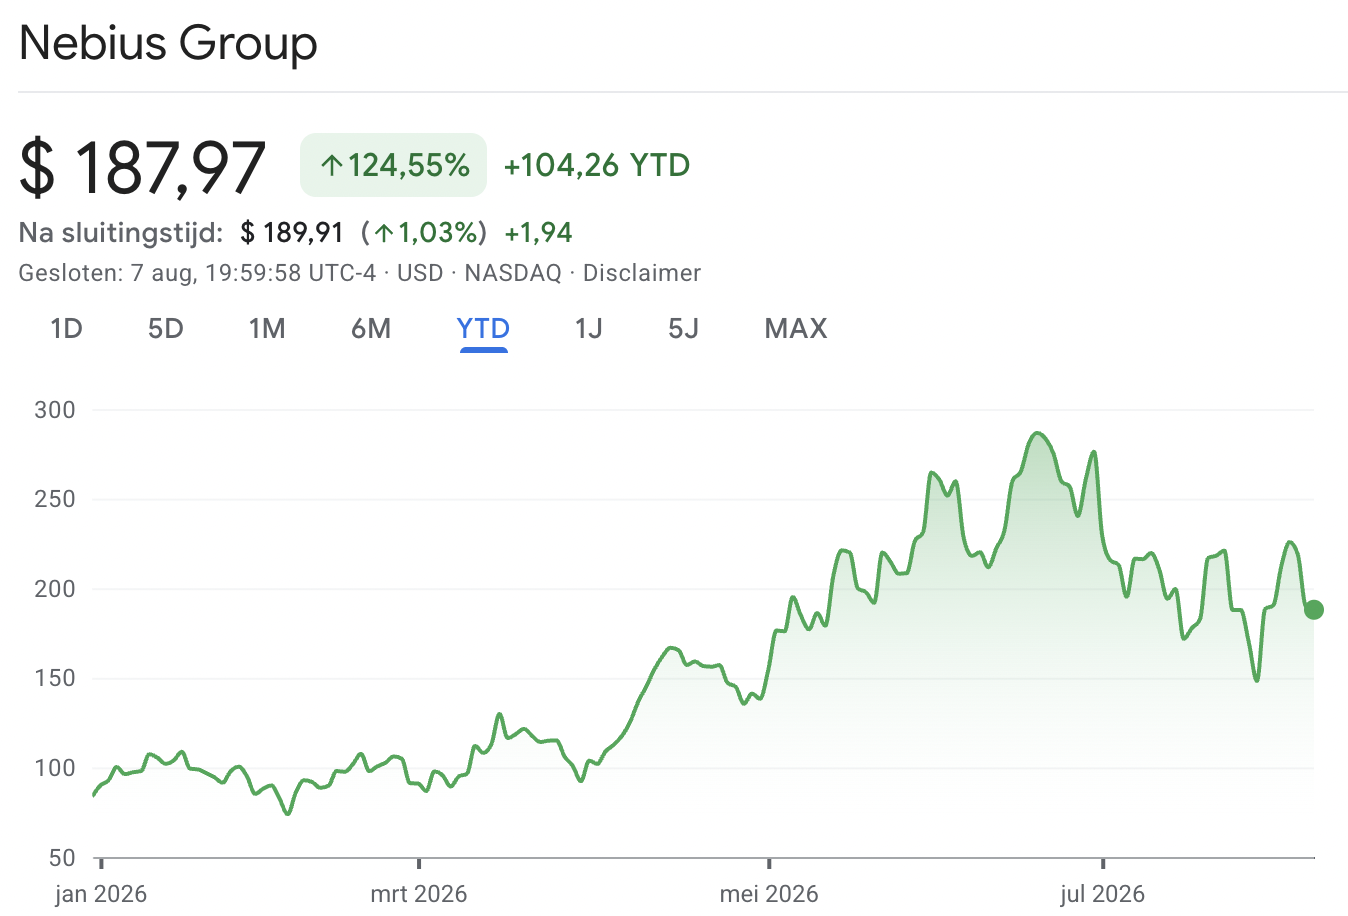Click the NASDAQ exchange label
1348x916 pixels.
(513, 273)
